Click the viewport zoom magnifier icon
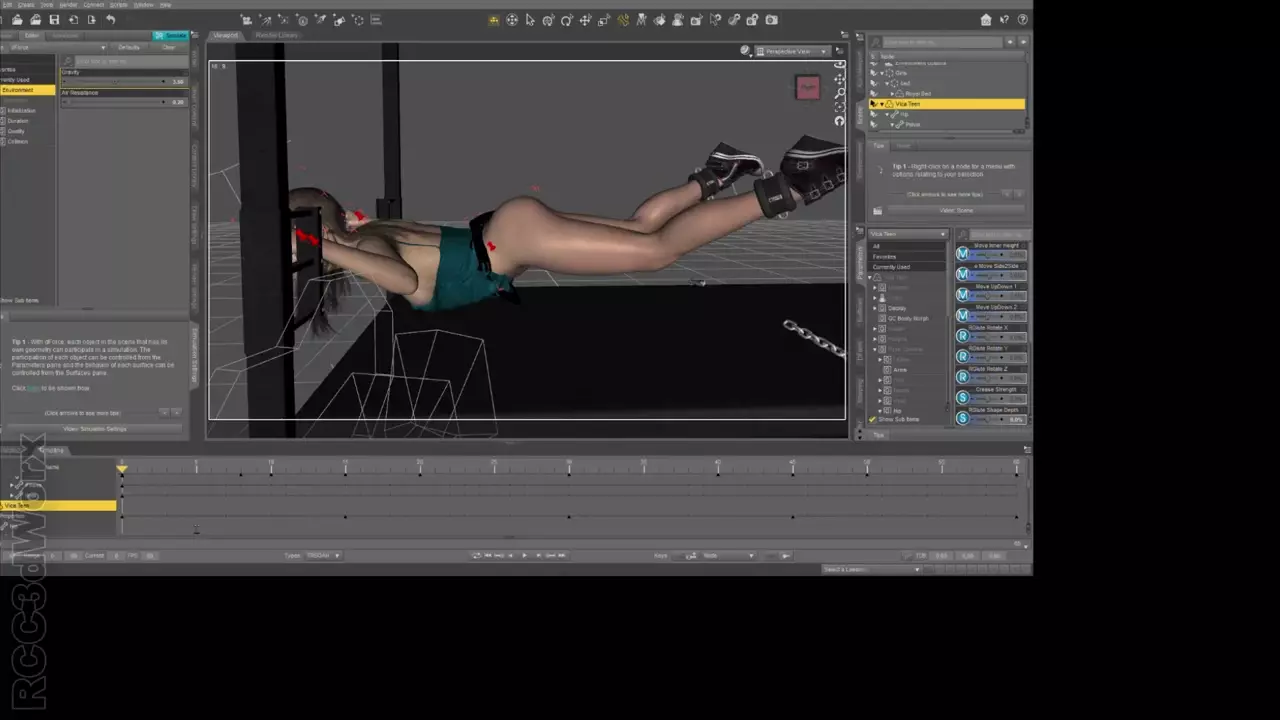 pyautogui.click(x=839, y=92)
